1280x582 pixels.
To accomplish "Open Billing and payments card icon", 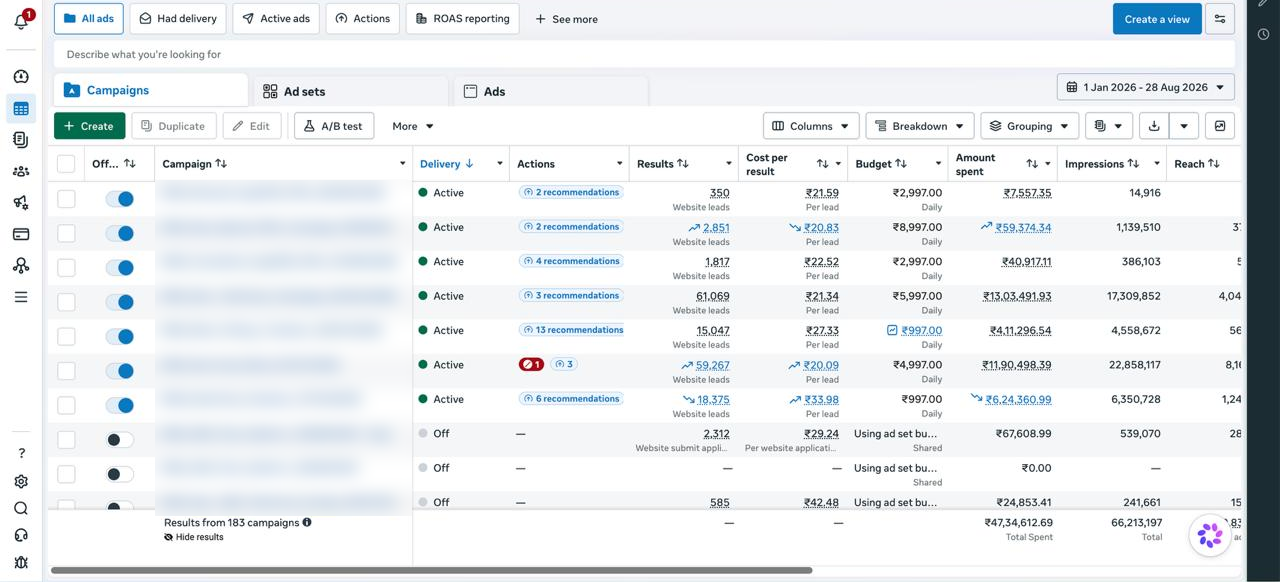I will tap(21, 234).
